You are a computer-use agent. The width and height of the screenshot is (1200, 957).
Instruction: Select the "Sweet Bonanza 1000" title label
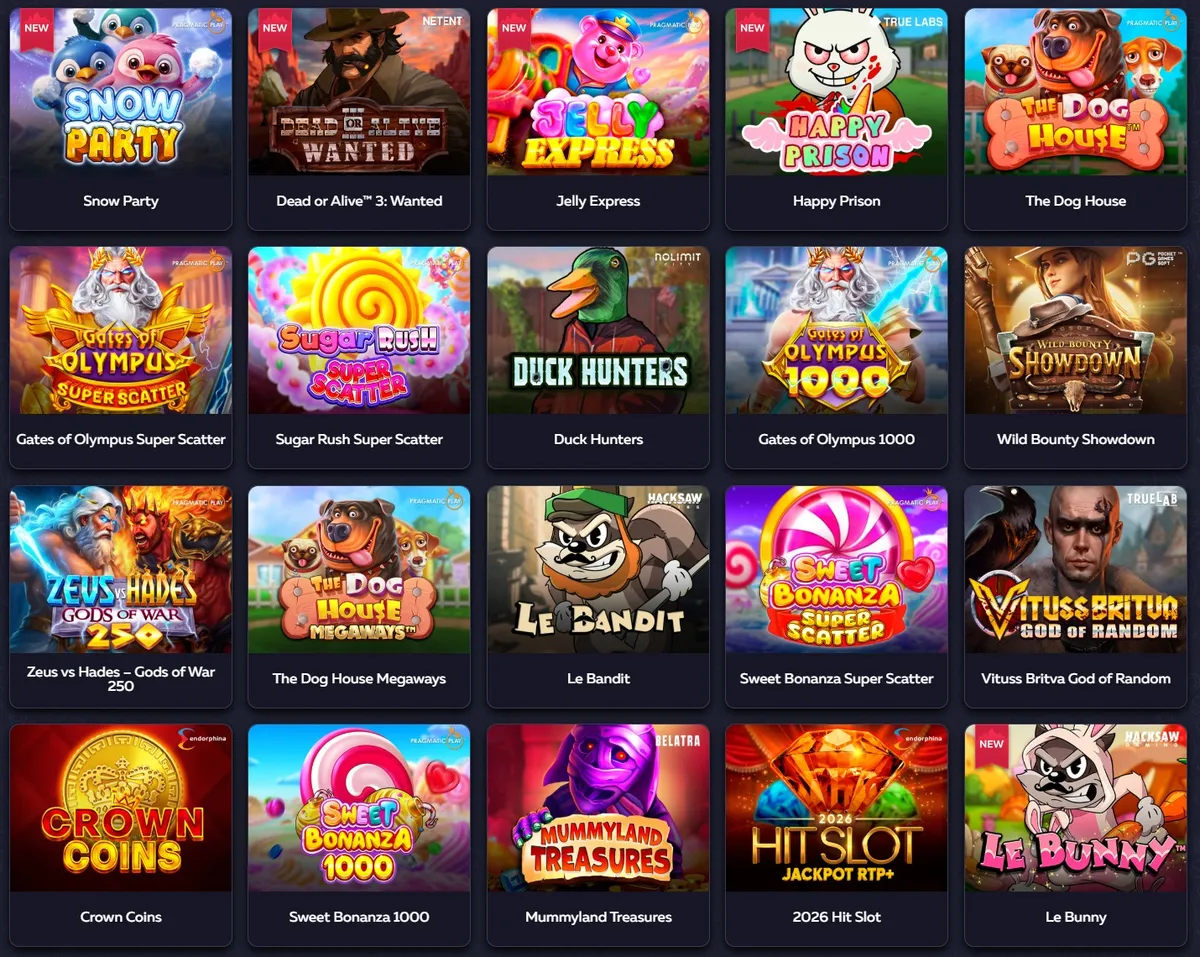tap(359, 917)
